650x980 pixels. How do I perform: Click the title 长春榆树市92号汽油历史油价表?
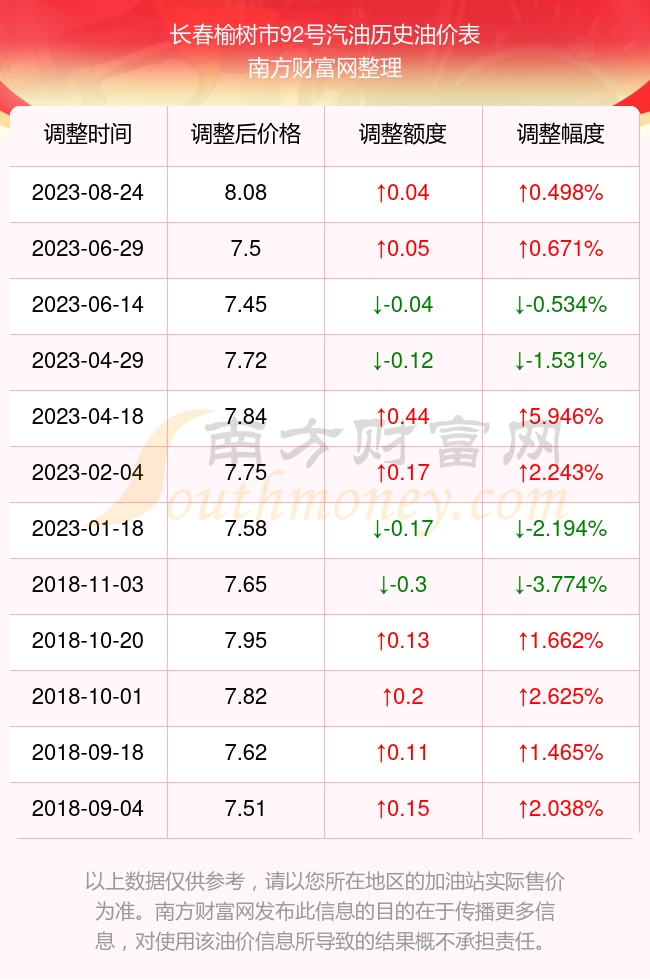[325, 34]
